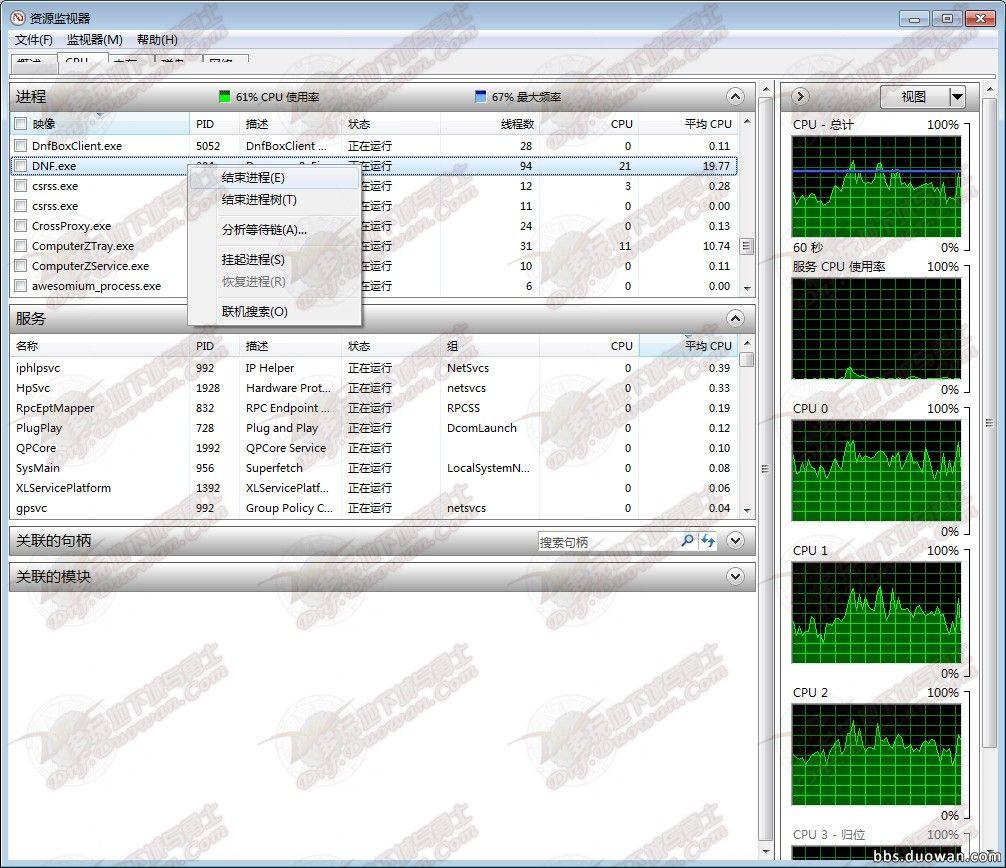The image size is (1006, 868).
Task: Click the refresh icon beside handle search
Action: click(x=708, y=541)
